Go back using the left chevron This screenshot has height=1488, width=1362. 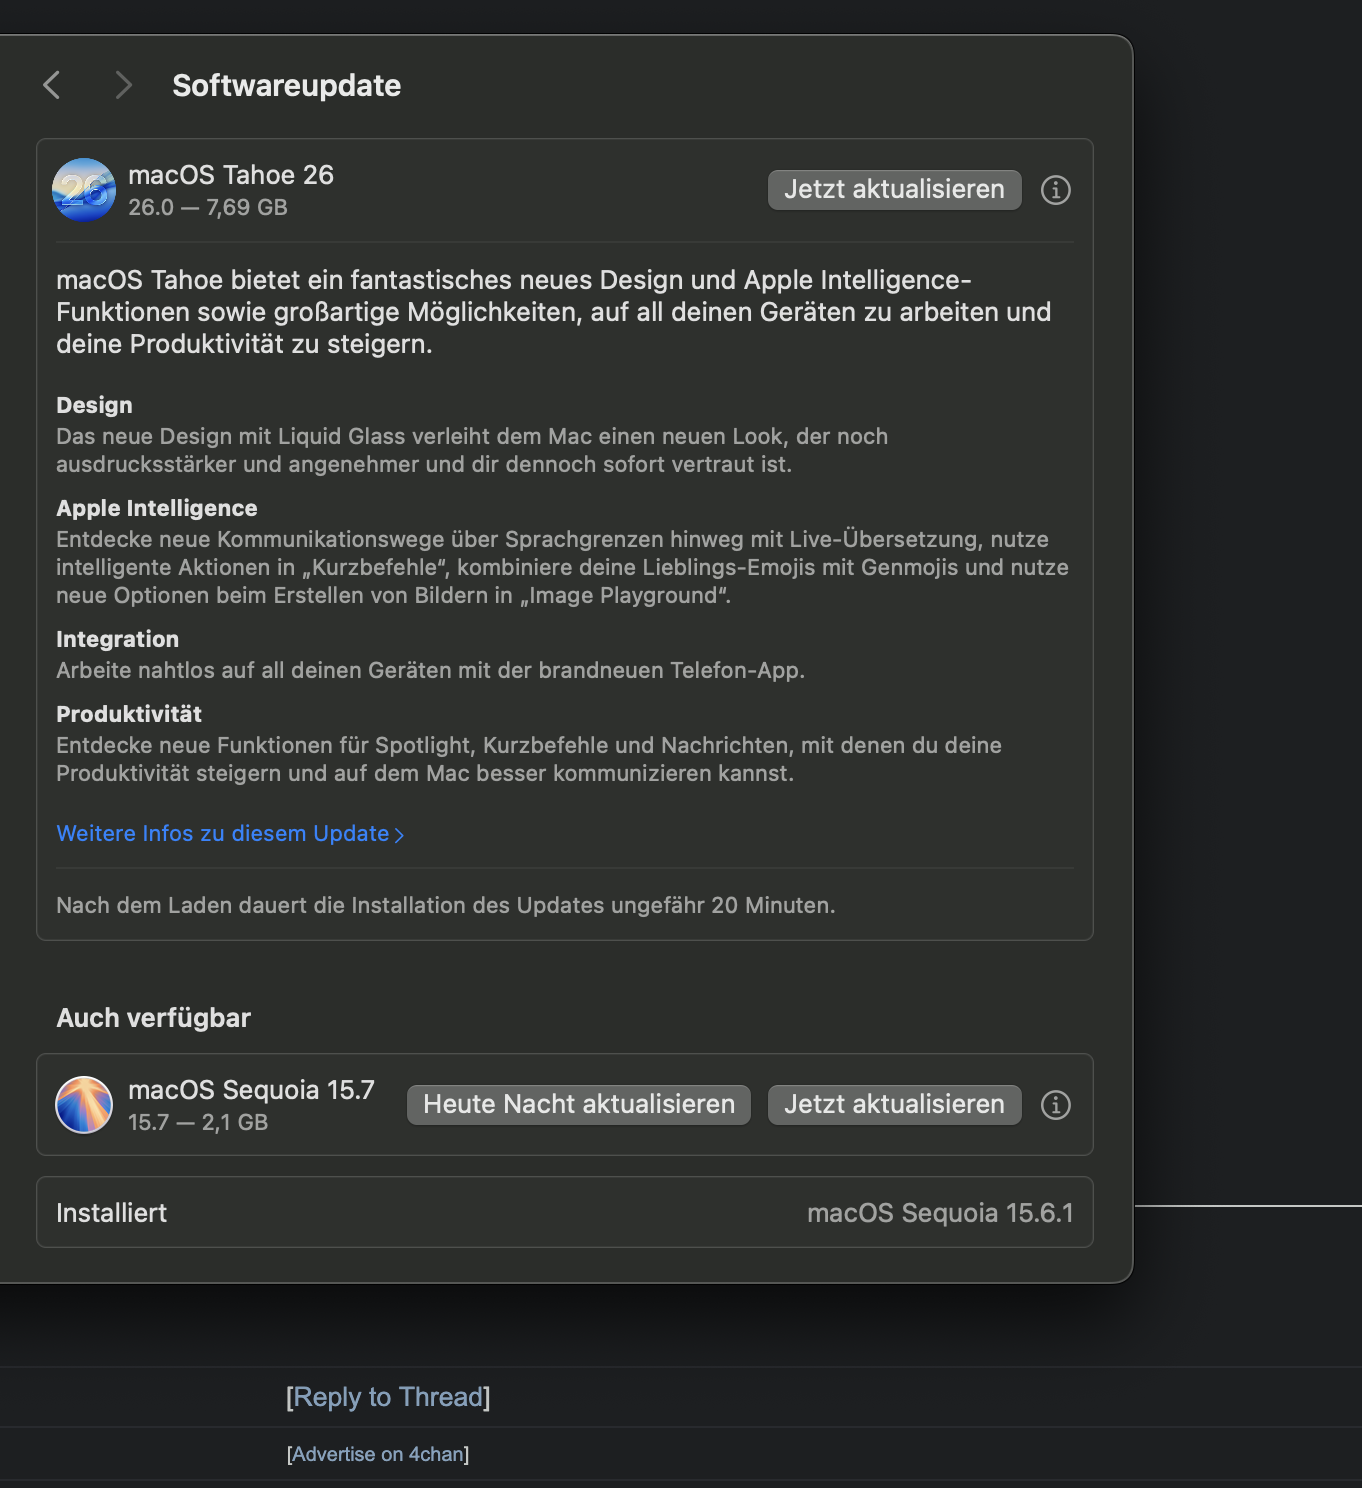52,85
